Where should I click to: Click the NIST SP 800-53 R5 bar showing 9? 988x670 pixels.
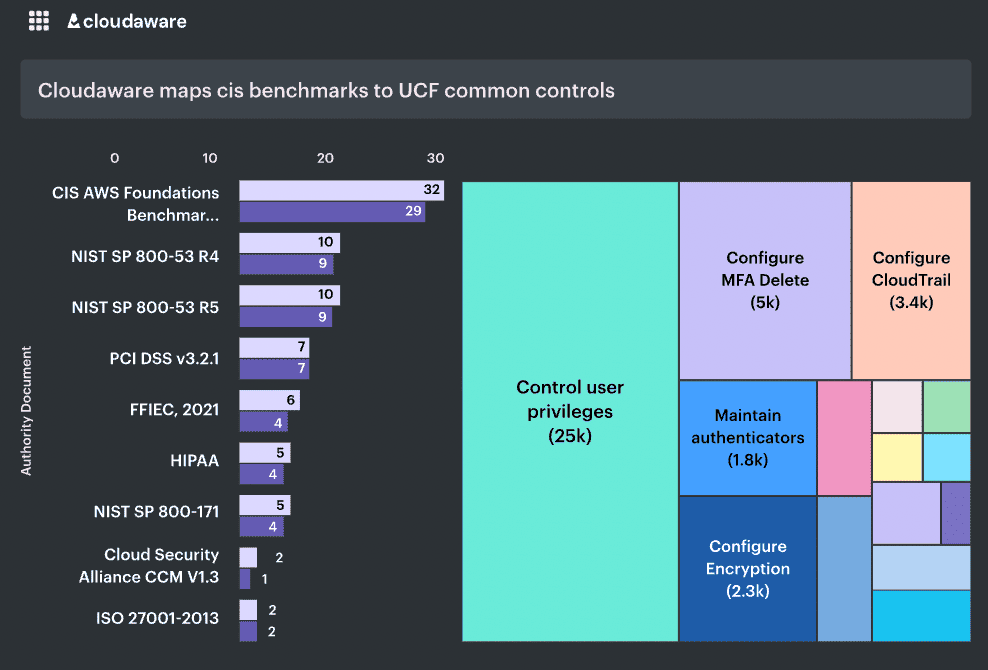(x=285, y=316)
